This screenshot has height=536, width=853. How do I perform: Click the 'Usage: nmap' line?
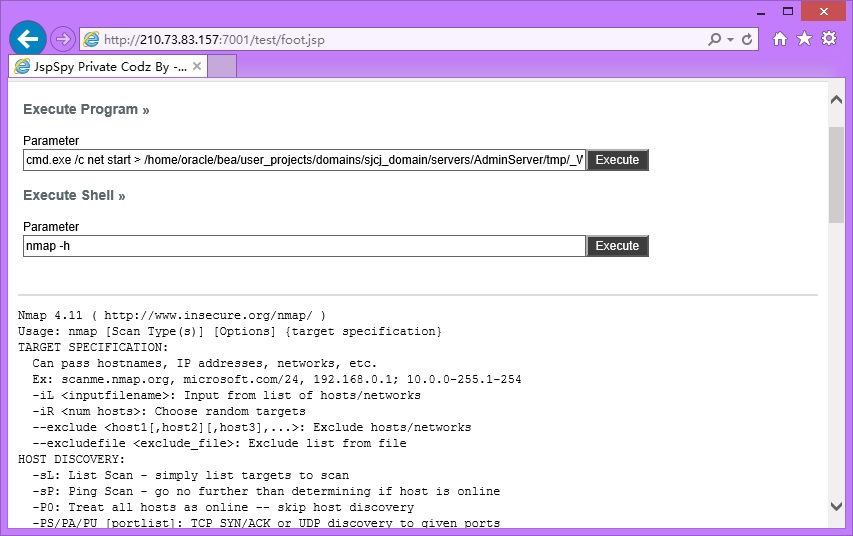coord(230,331)
